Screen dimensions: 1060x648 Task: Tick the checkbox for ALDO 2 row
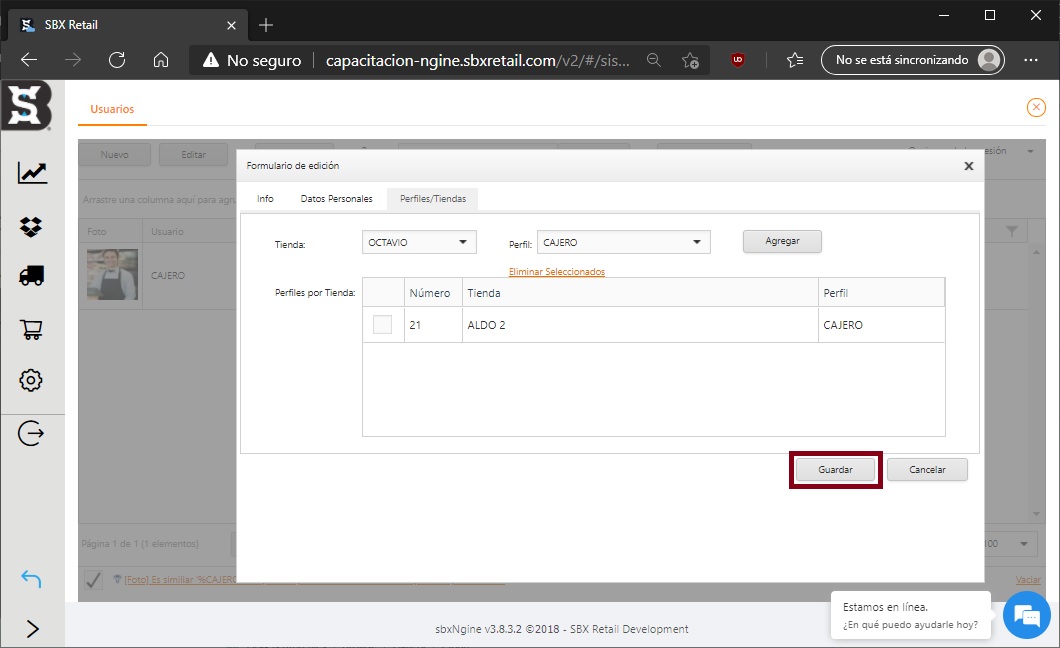point(383,324)
